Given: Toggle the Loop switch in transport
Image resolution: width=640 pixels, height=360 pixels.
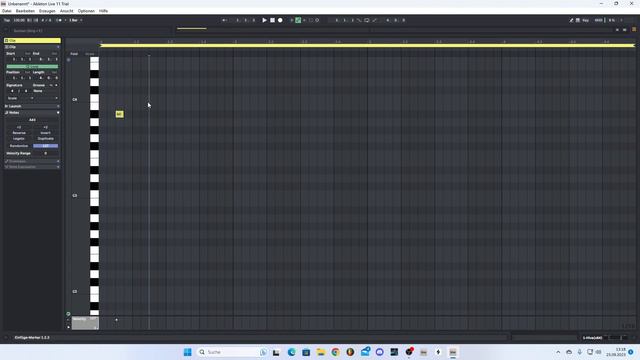Looking at the screenshot, I should point(367,20).
